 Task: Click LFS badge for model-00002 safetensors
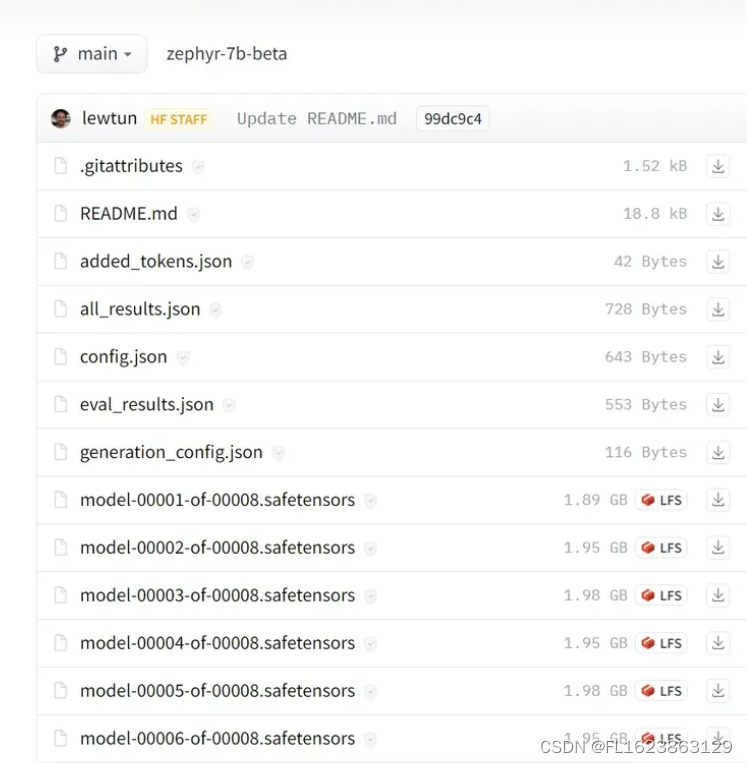coord(661,548)
